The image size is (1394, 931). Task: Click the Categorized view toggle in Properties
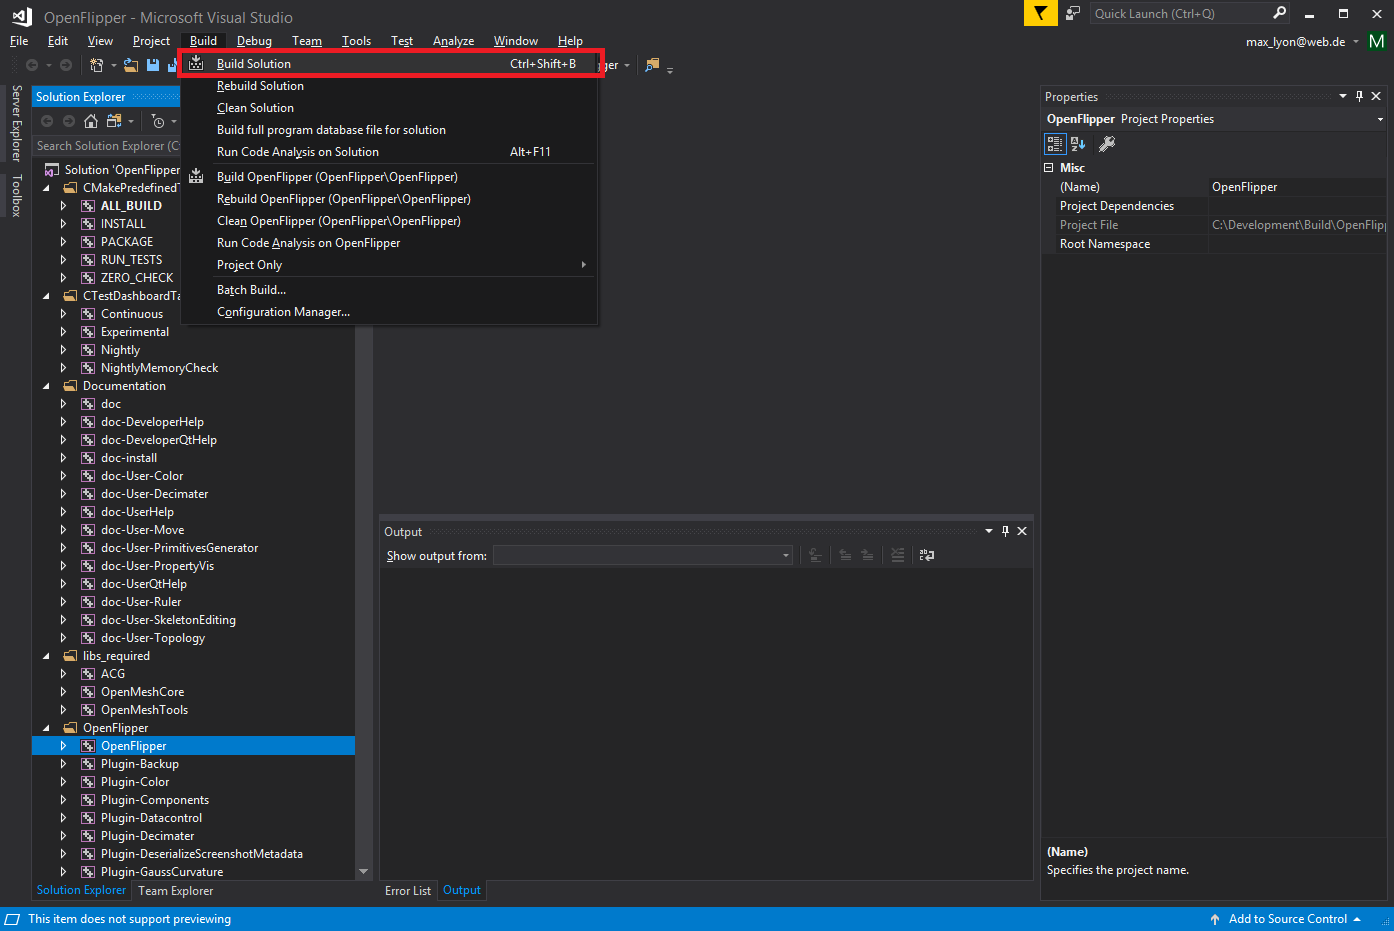click(1055, 143)
